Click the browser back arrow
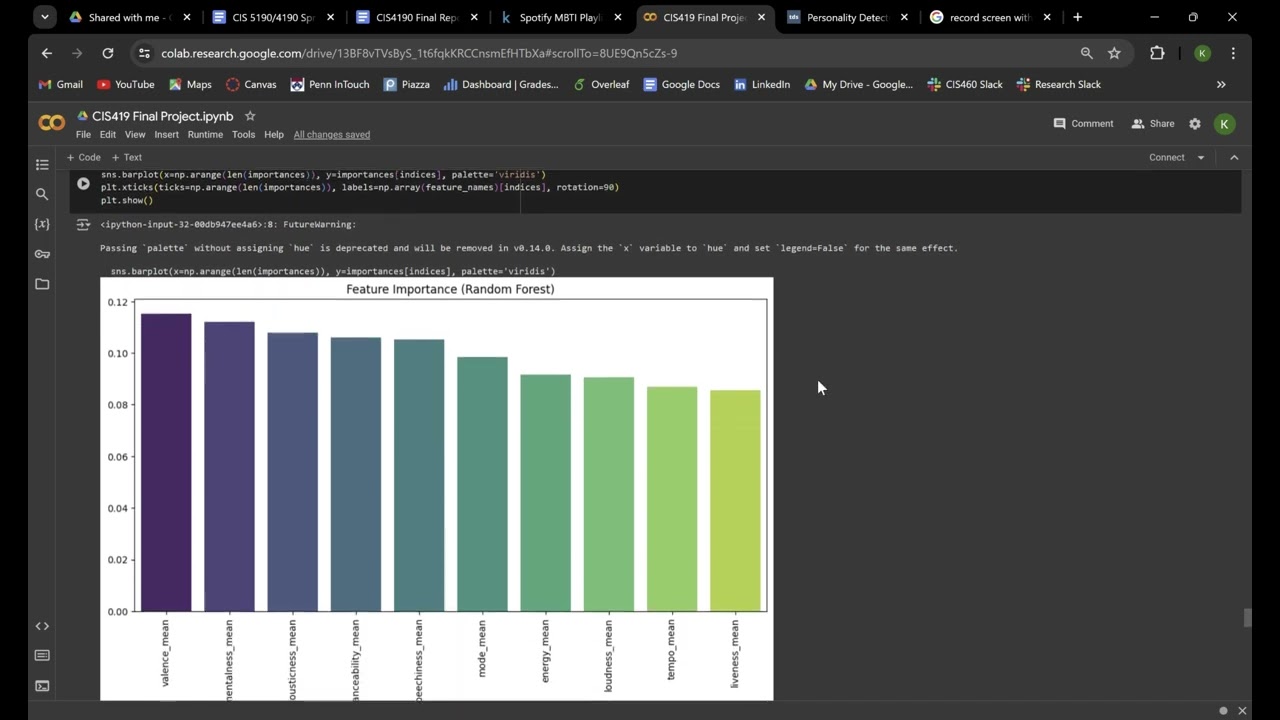 tap(47, 53)
